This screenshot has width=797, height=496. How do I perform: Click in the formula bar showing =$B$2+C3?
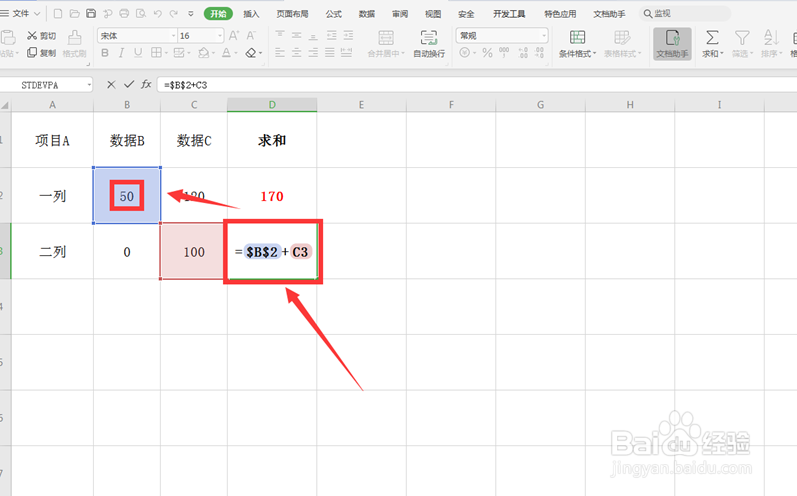[x=477, y=85]
